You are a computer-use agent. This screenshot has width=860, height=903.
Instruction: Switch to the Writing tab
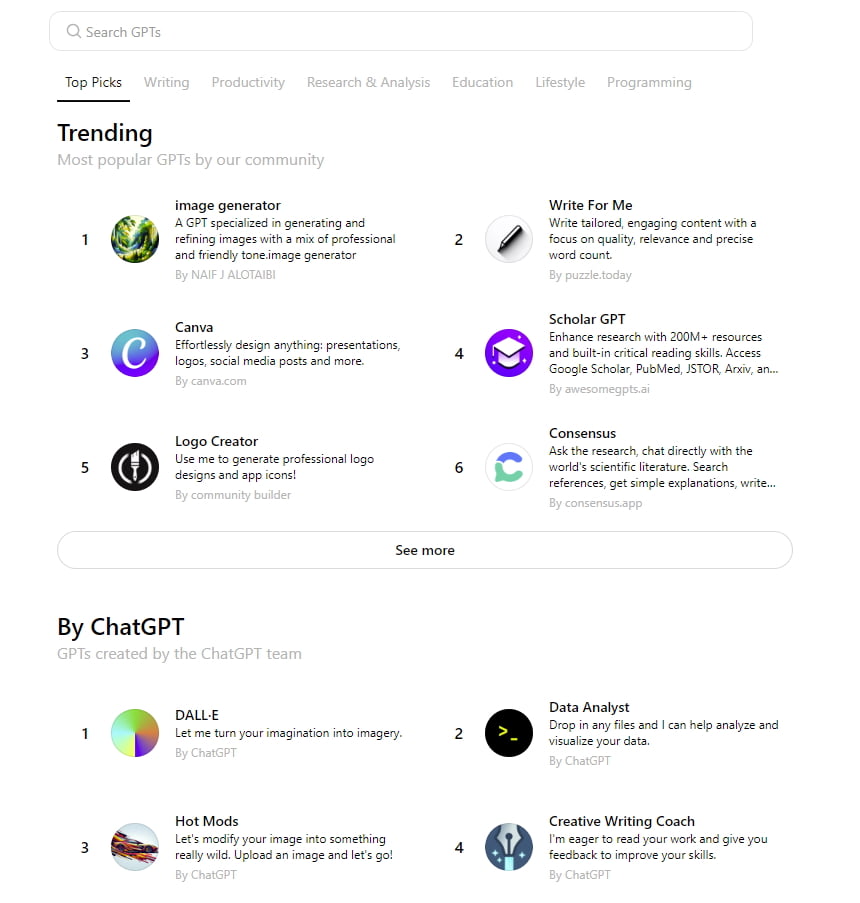tap(166, 82)
